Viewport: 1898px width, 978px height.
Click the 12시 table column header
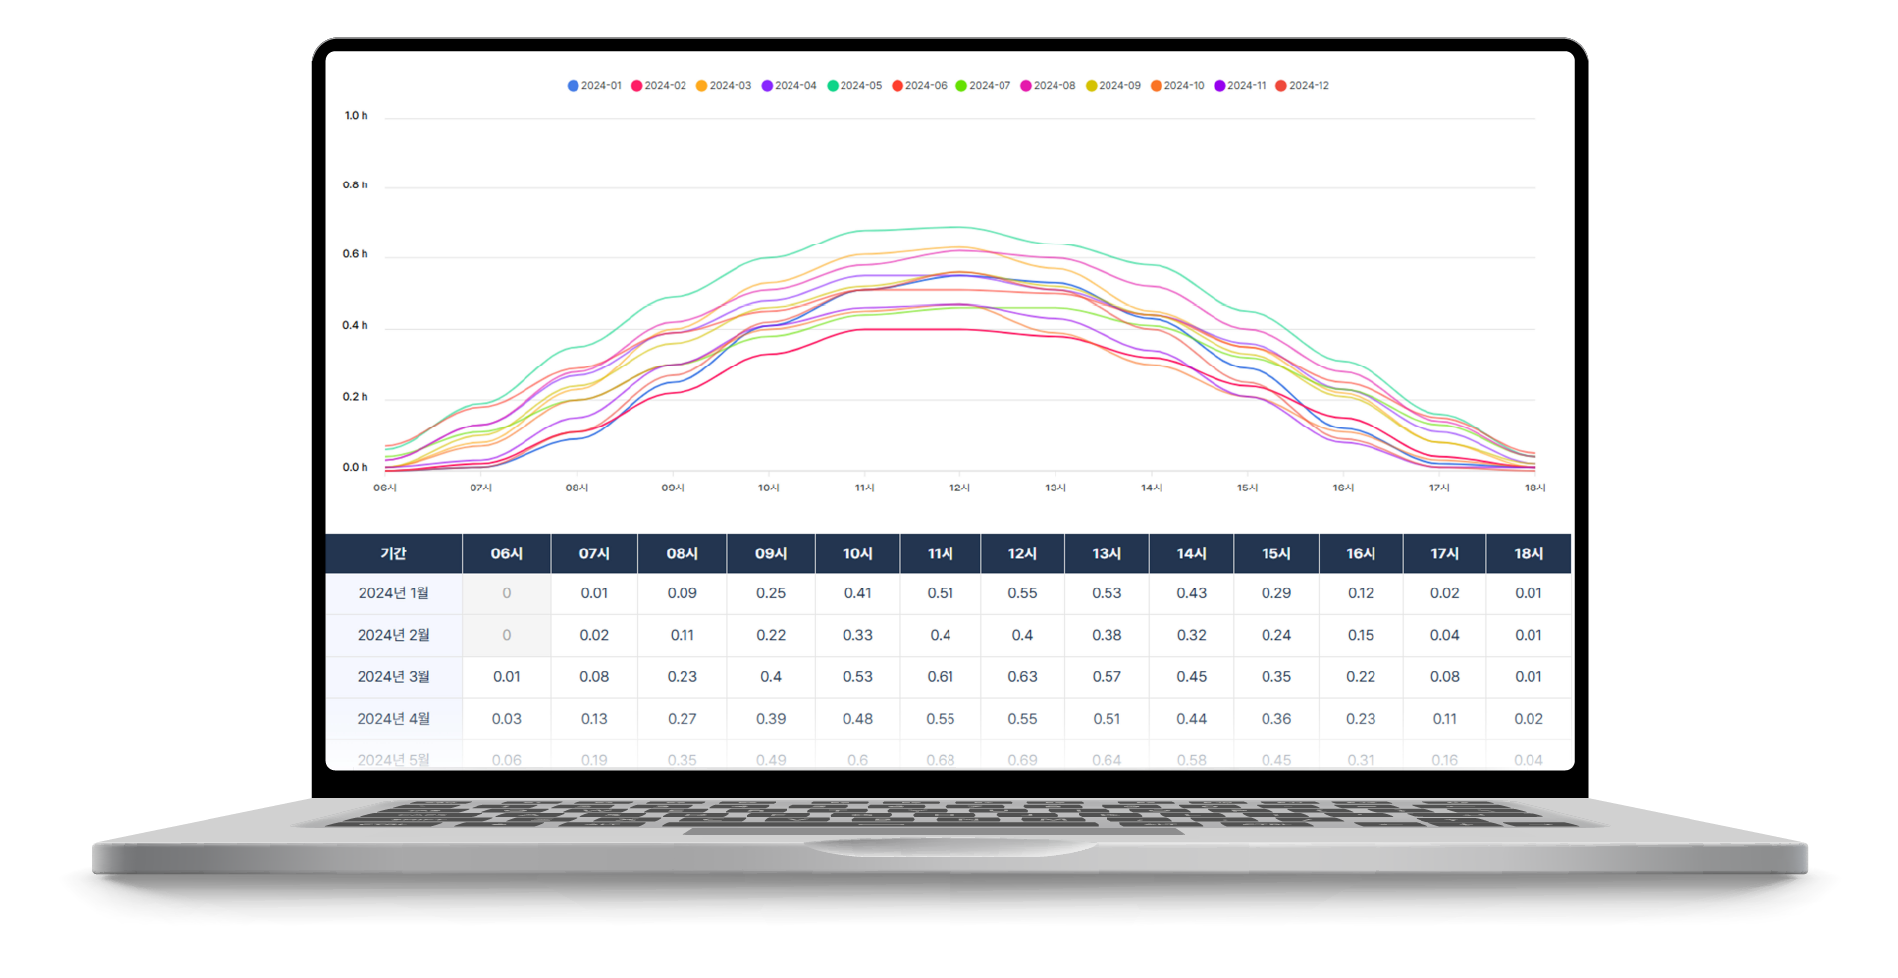tap(1022, 553)
